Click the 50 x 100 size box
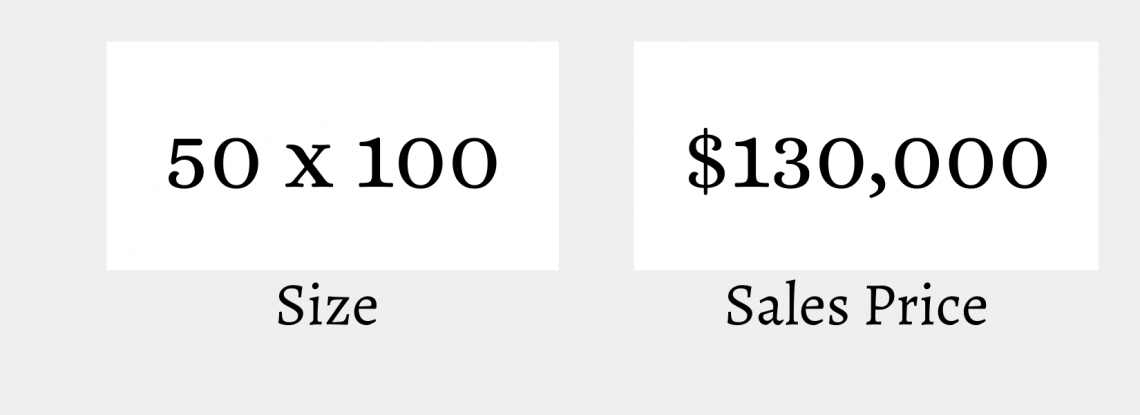 332,156
